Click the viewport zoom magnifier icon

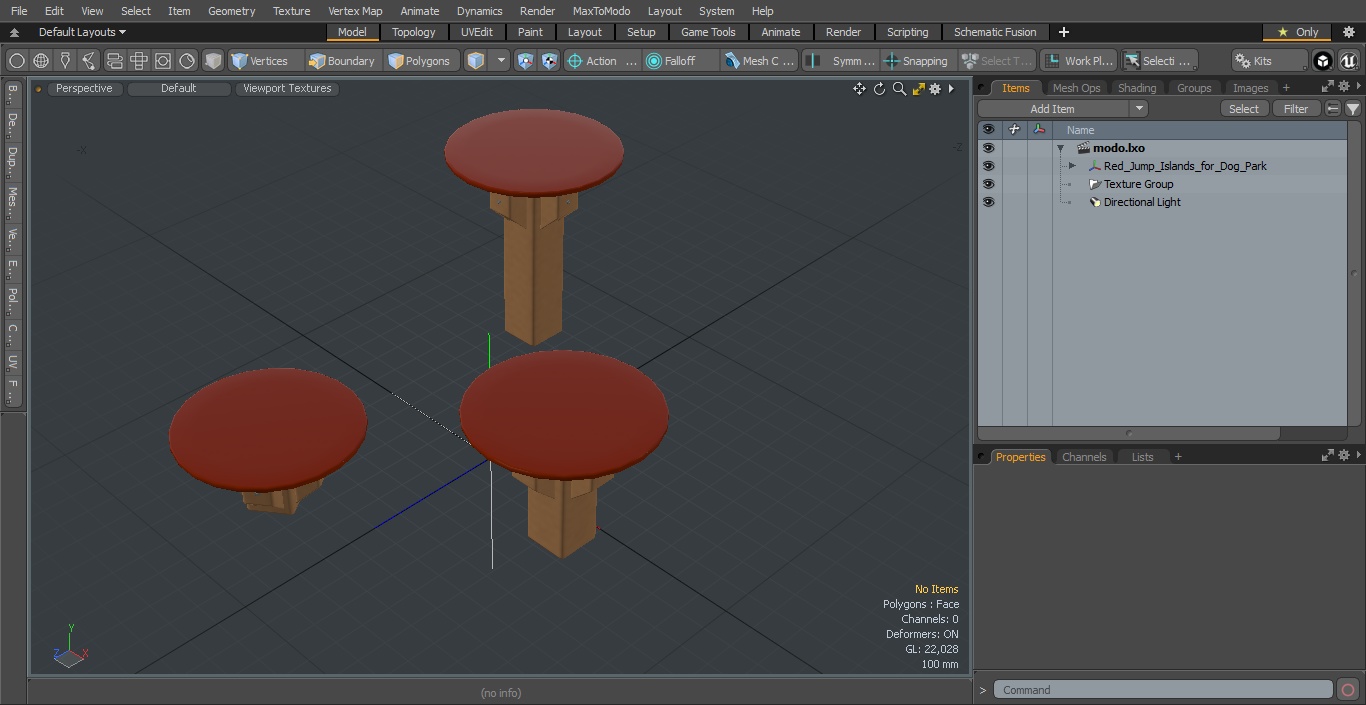pyautogui.click(x=899, y=89)
